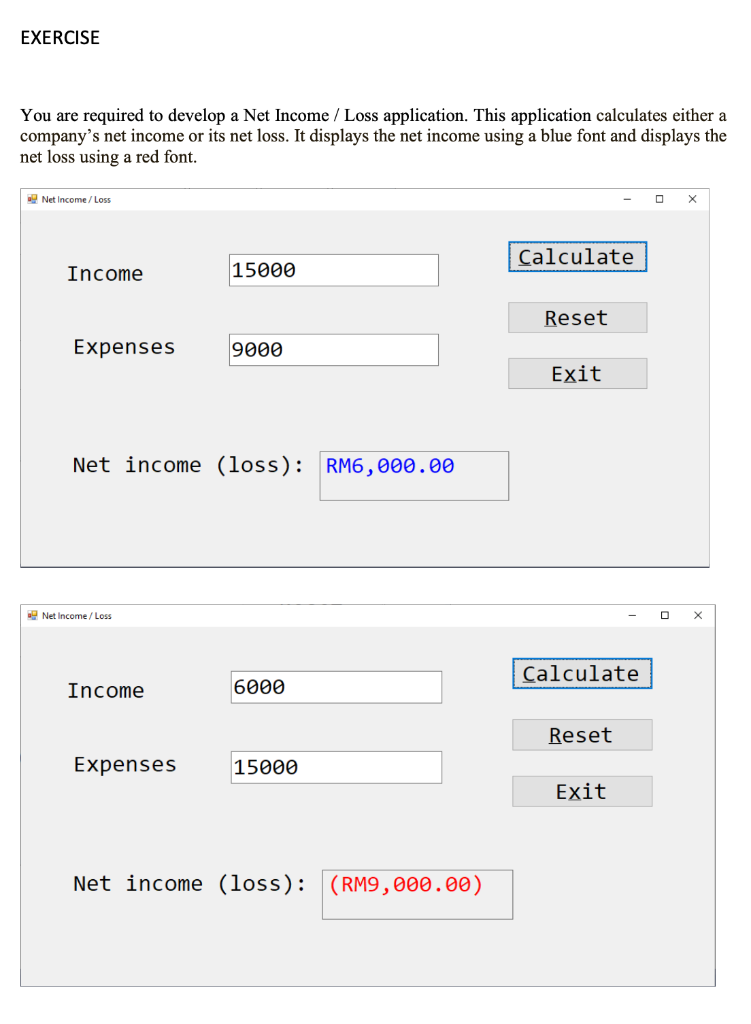Close the lower Net Income / Loss window
Screen dimensions: 751x1024
pos(698,615)
